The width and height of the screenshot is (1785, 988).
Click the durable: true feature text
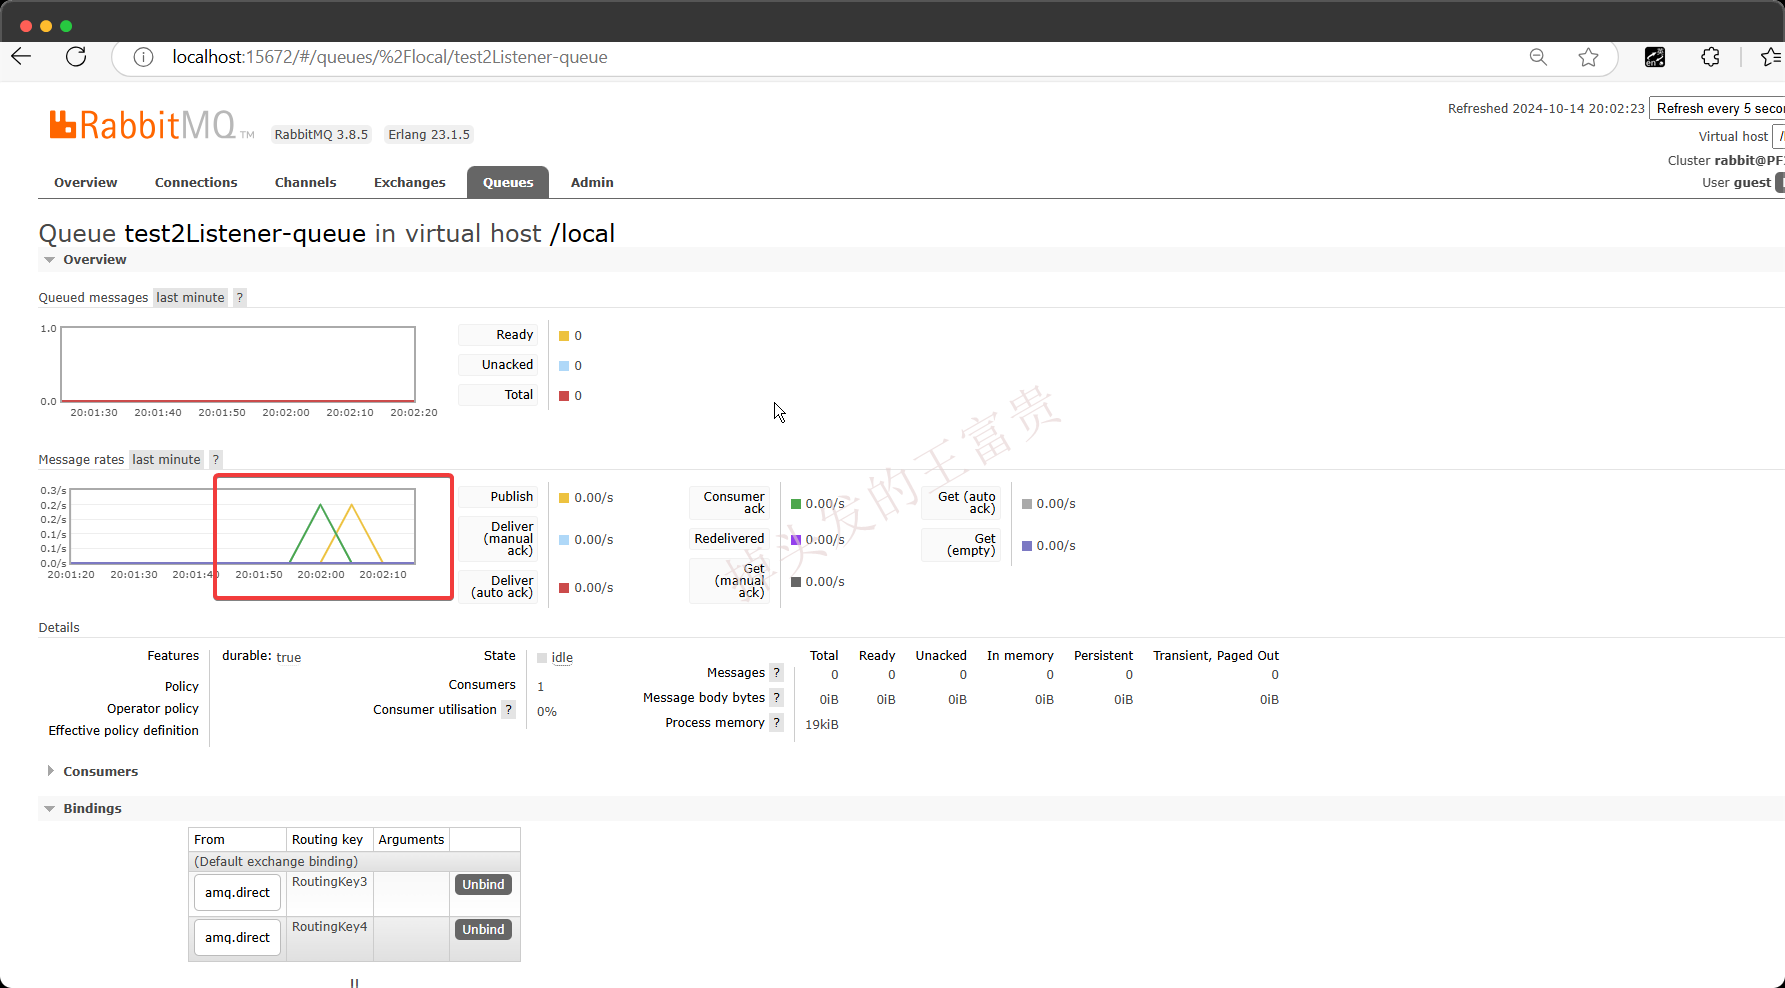pos(261,657)
